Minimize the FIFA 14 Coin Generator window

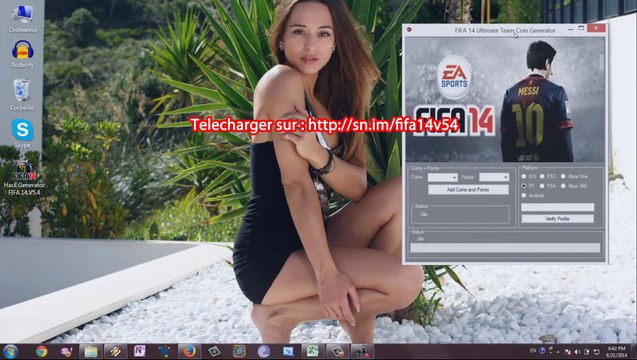(570, 29)
